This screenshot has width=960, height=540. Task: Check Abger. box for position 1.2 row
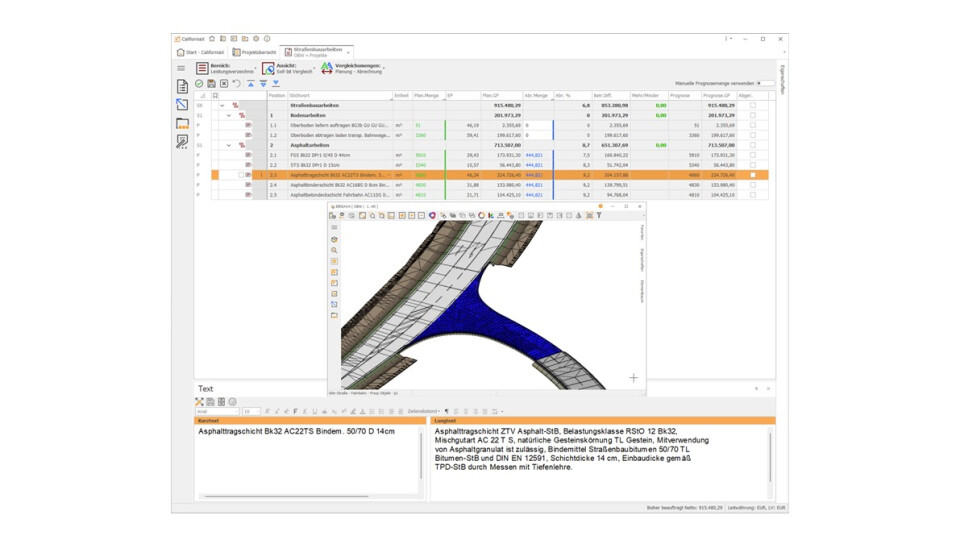(x=753, y=135)
